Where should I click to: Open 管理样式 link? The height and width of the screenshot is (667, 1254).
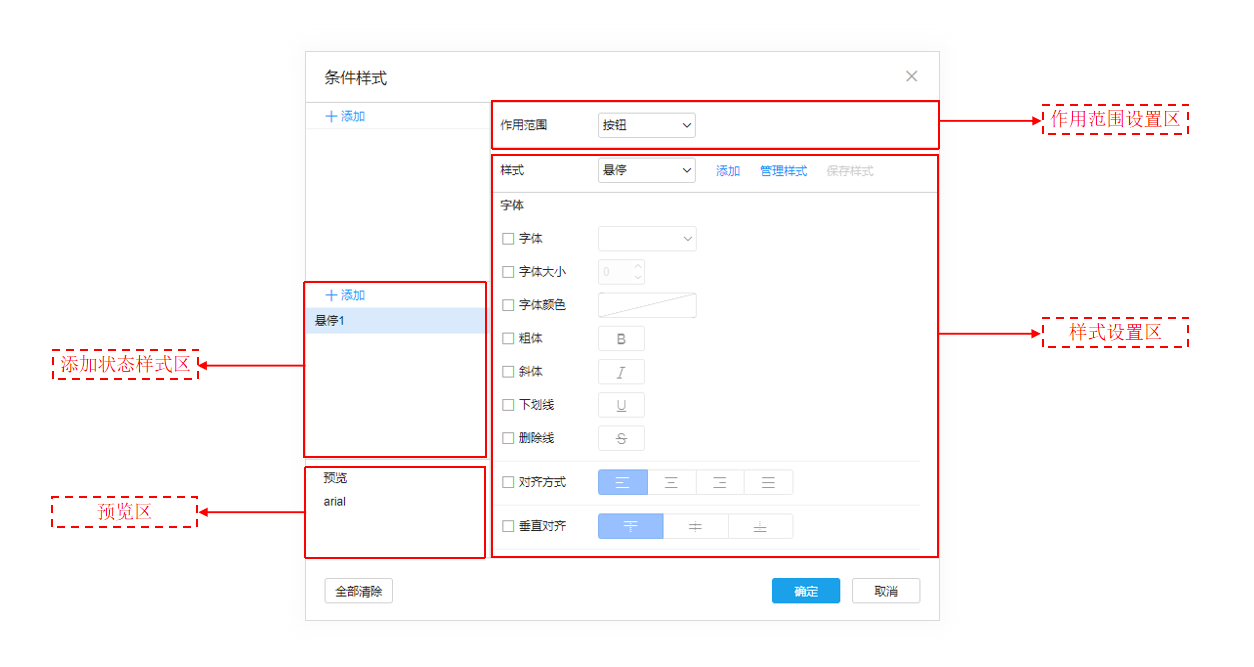click(783, 170)
